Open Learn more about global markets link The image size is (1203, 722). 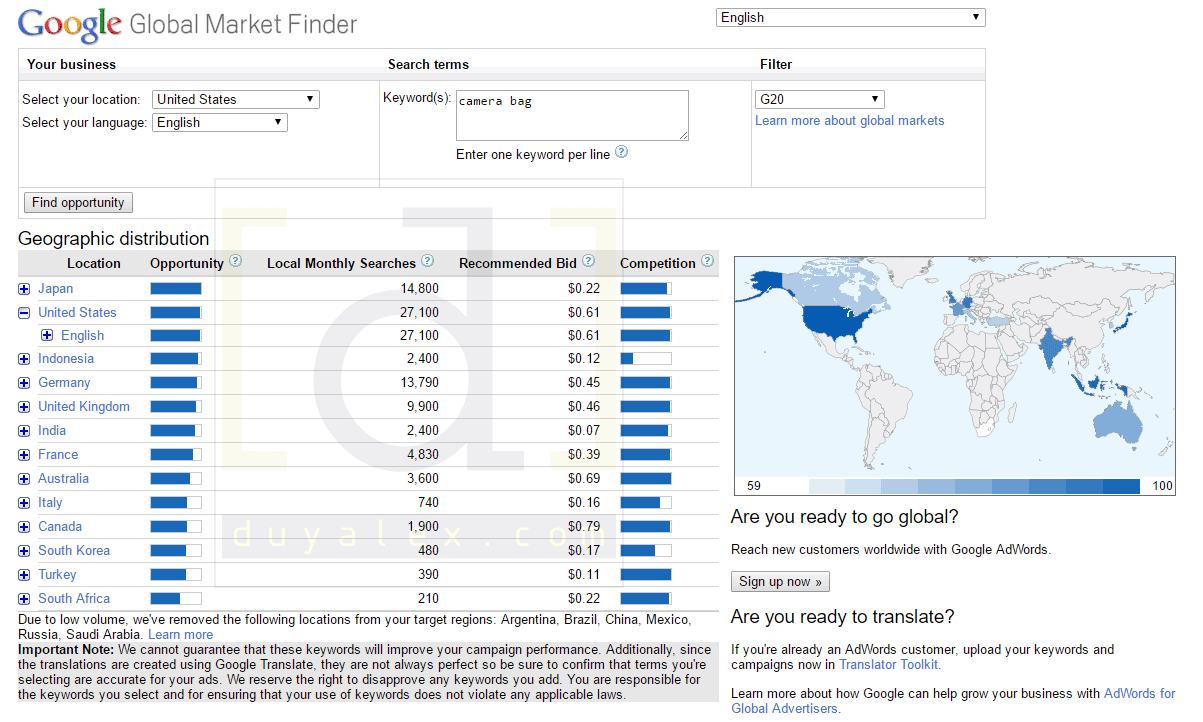click(850, 120)
